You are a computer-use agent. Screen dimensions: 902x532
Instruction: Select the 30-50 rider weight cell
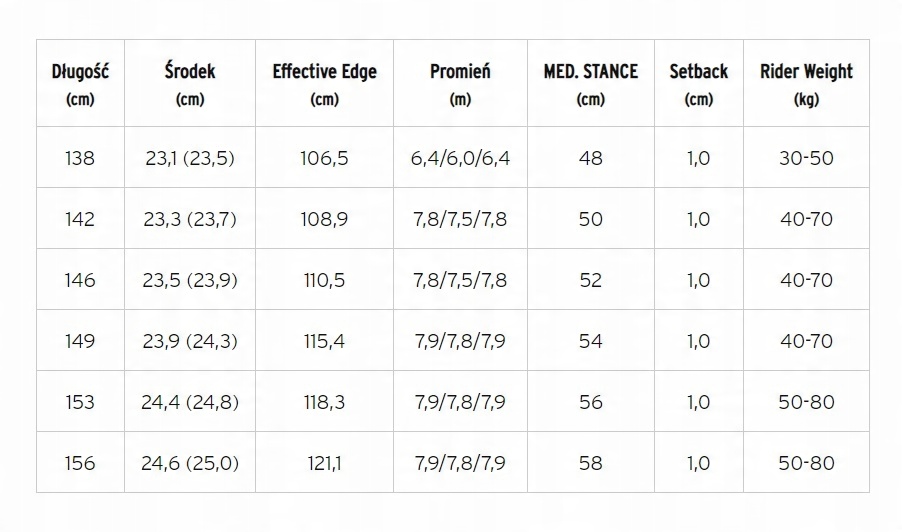point(806,158)
